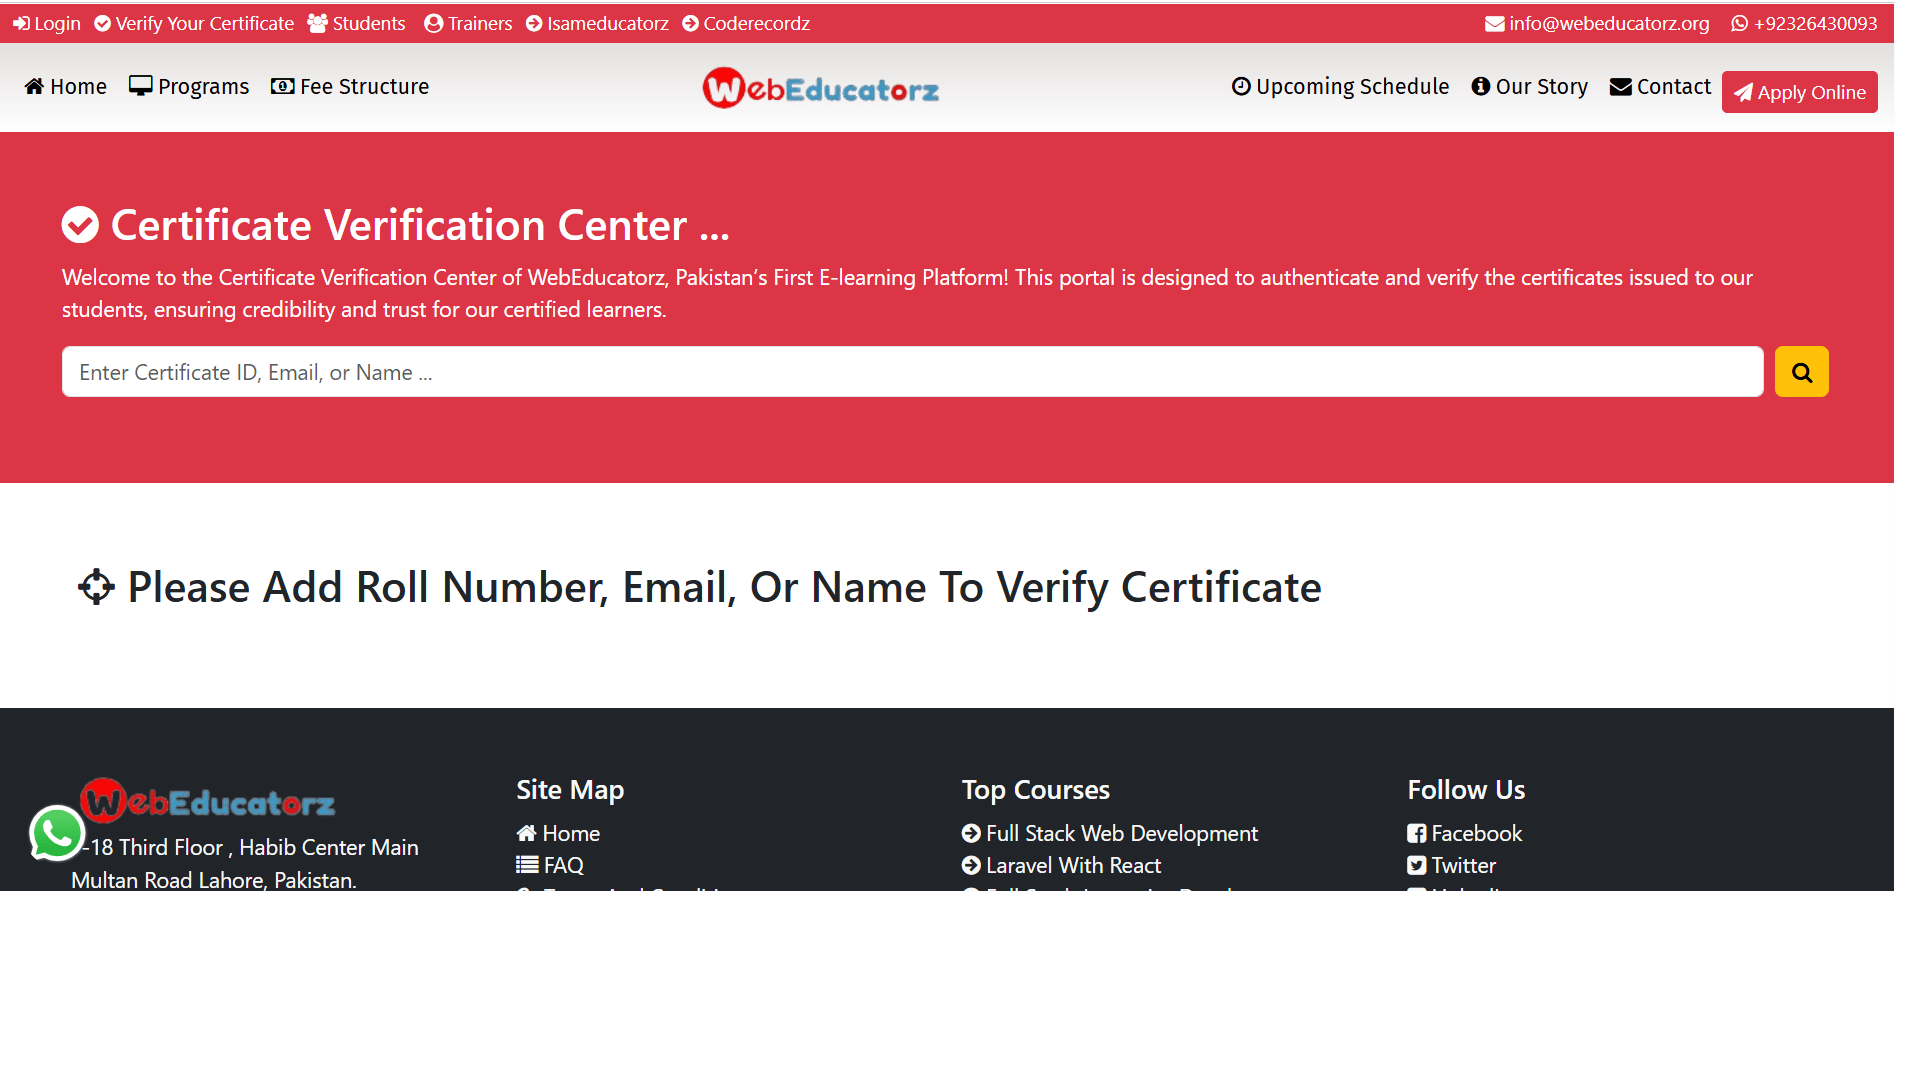Go to Home in main navigation
The width and height of the screenshot is (1918, 1088).
click(x=66, y=87)
